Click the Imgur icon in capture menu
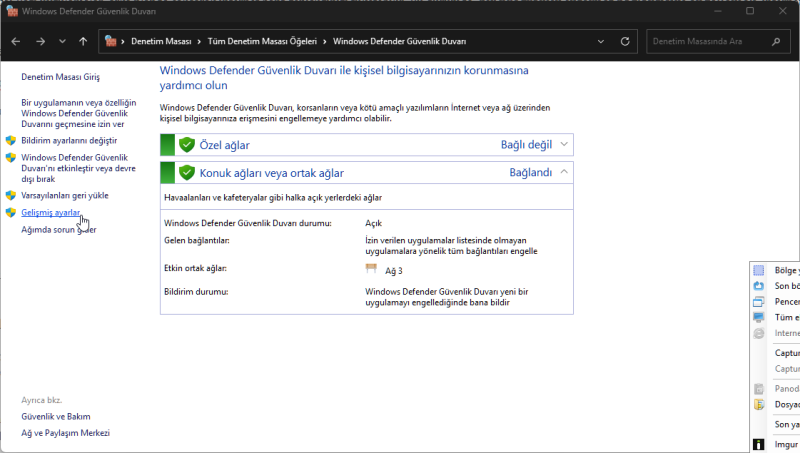 click(x=759, y=444)
